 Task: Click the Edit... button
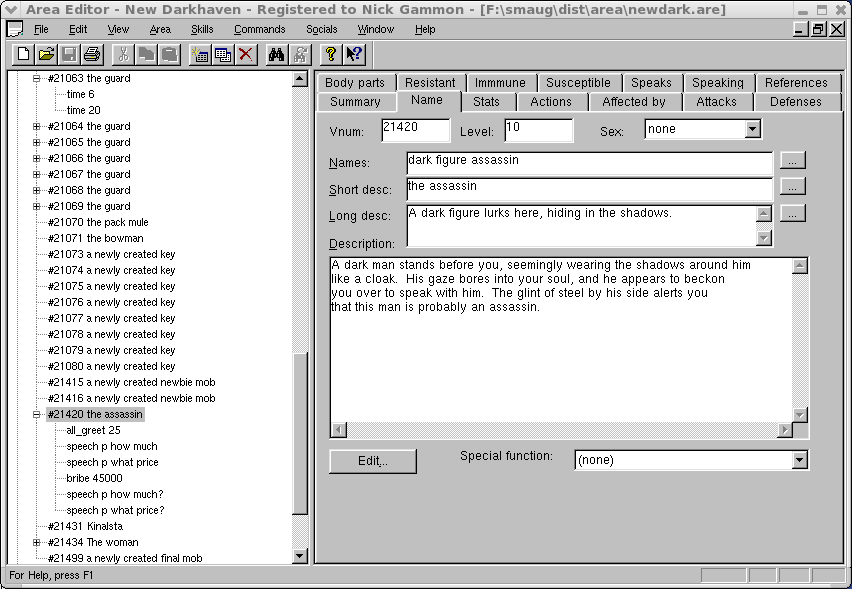(x=373, y=461)
